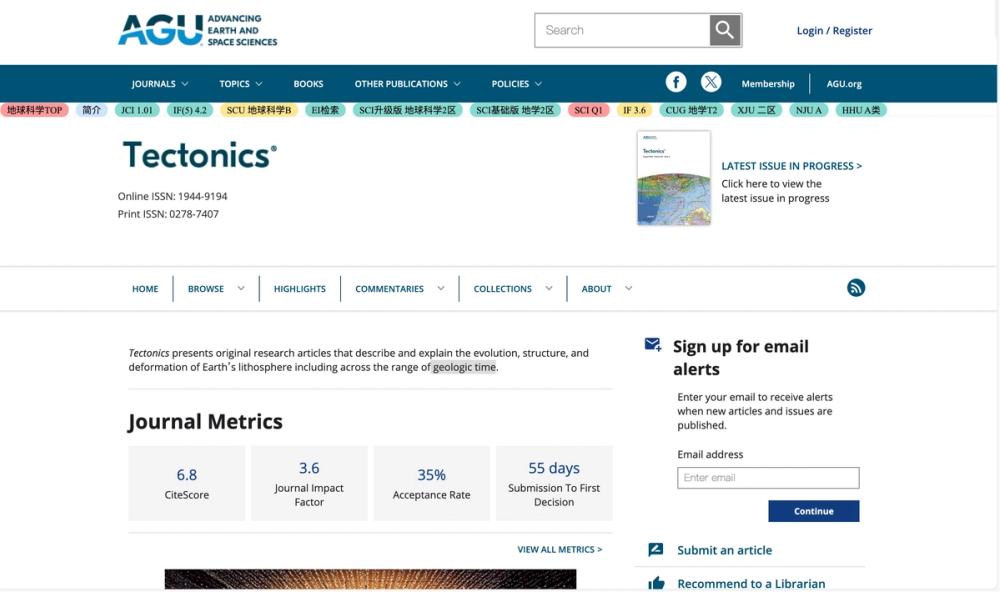
Task: Click the 简介 tag
Action: click(x=91, y=110)
